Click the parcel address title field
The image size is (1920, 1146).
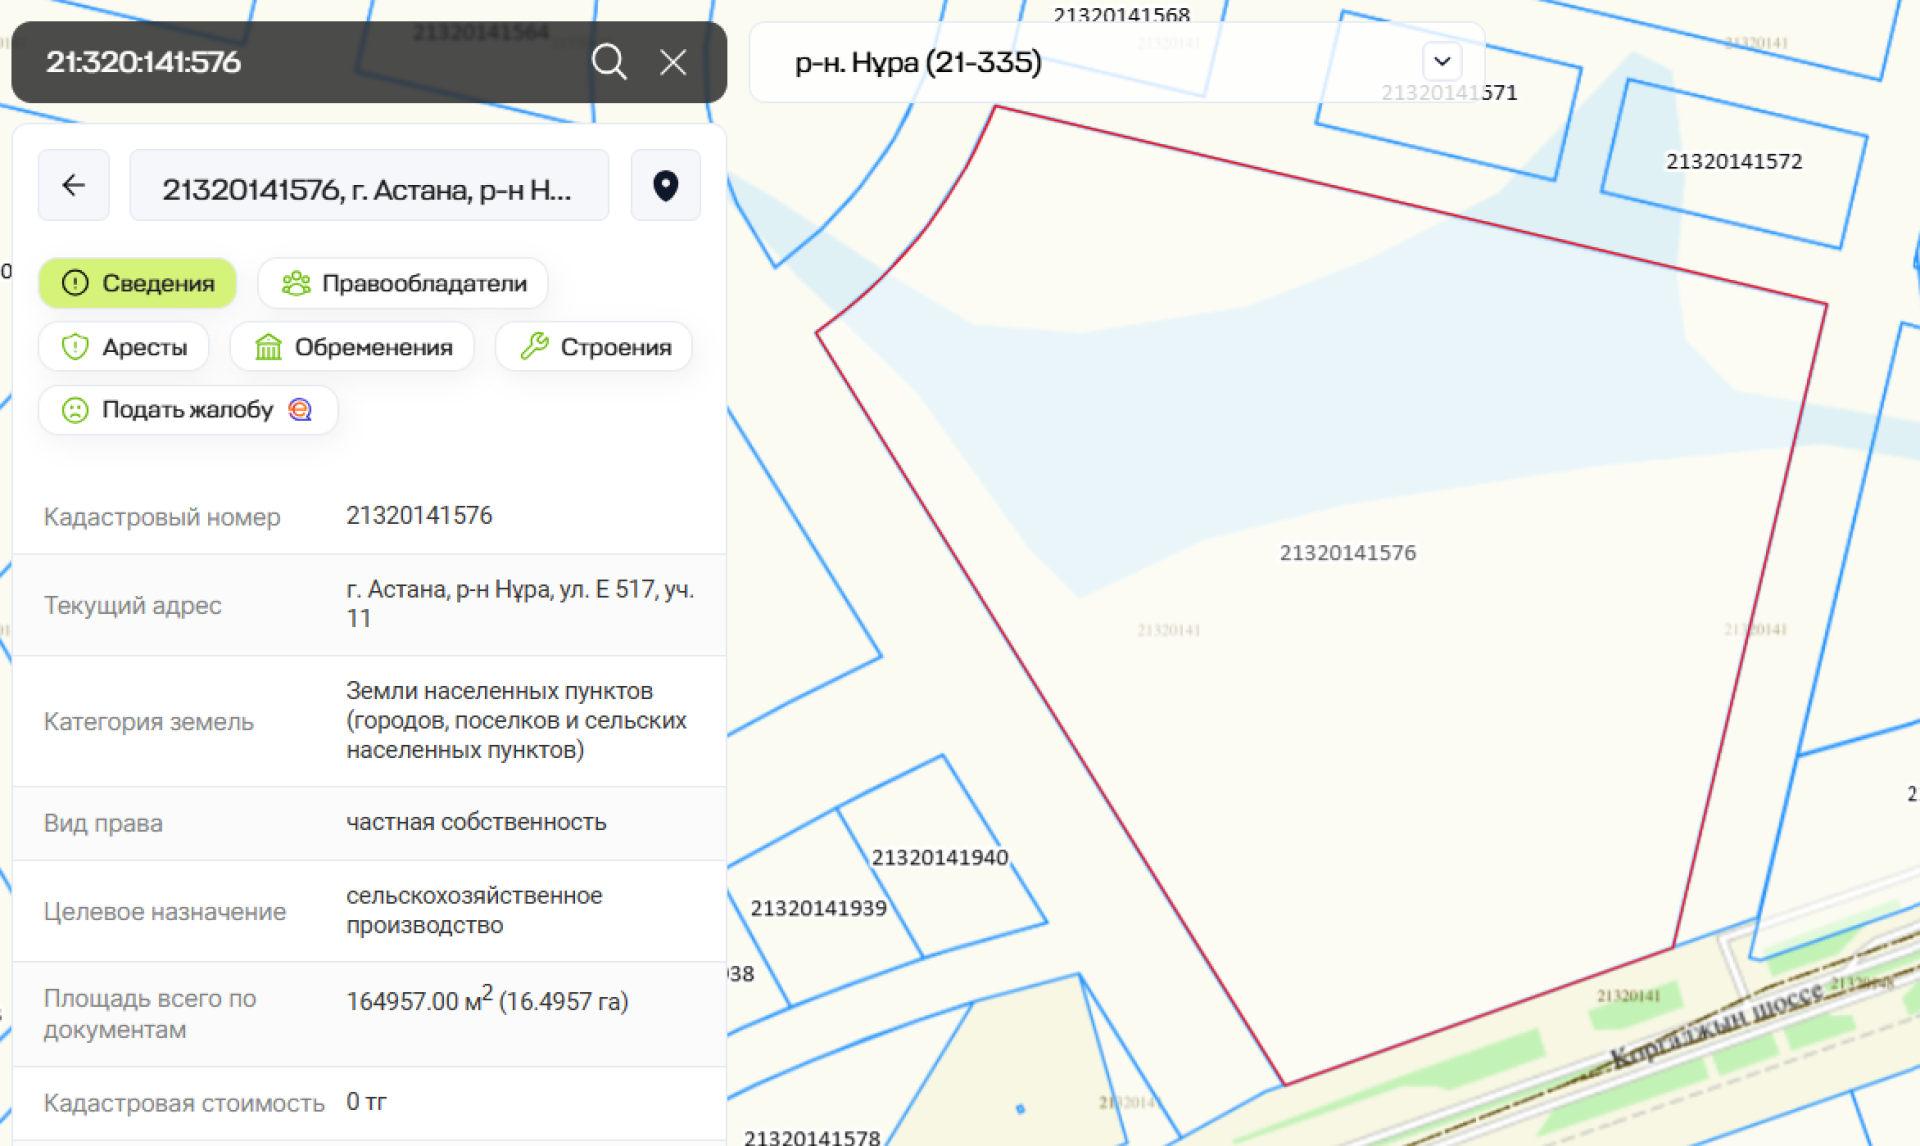(x=368, y=187)
